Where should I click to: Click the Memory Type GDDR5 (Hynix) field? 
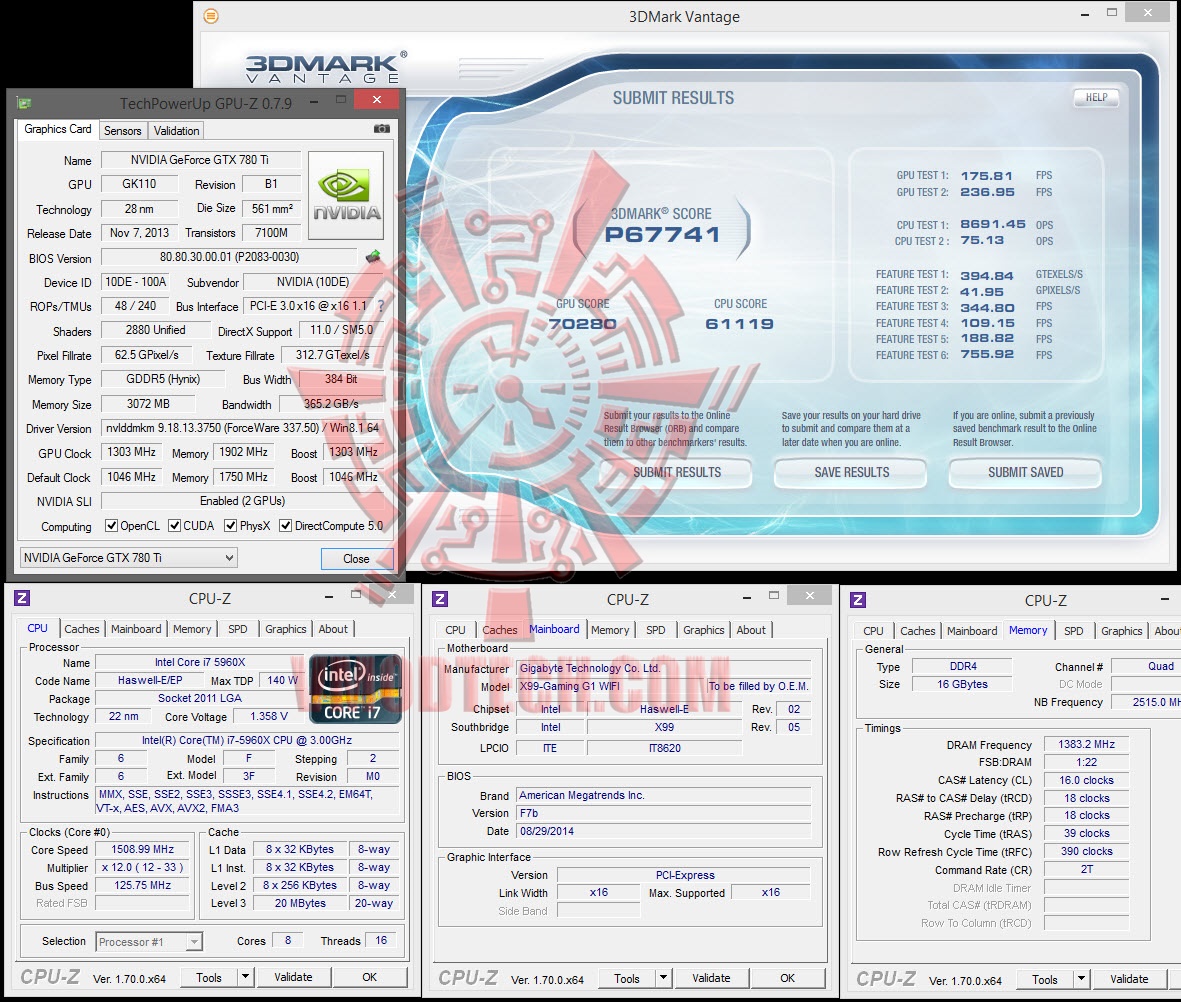click(x=163, y=379)
